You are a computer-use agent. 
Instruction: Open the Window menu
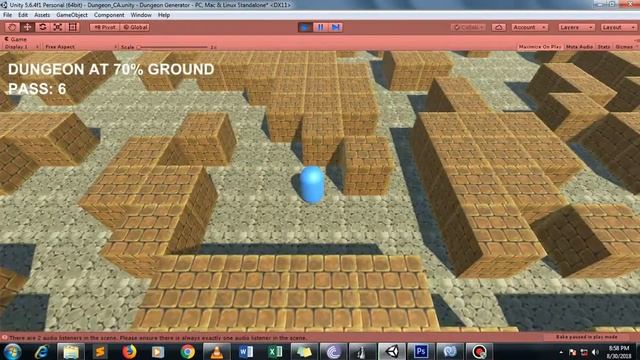tap(141, 15)
